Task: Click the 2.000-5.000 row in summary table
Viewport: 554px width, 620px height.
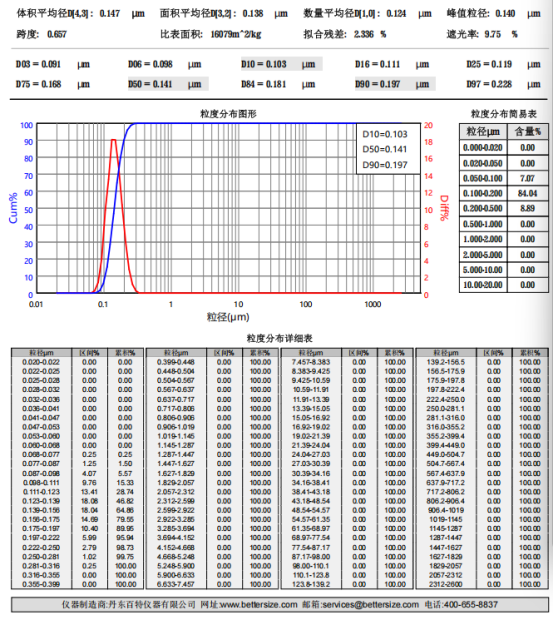Action: pos(504,255)
